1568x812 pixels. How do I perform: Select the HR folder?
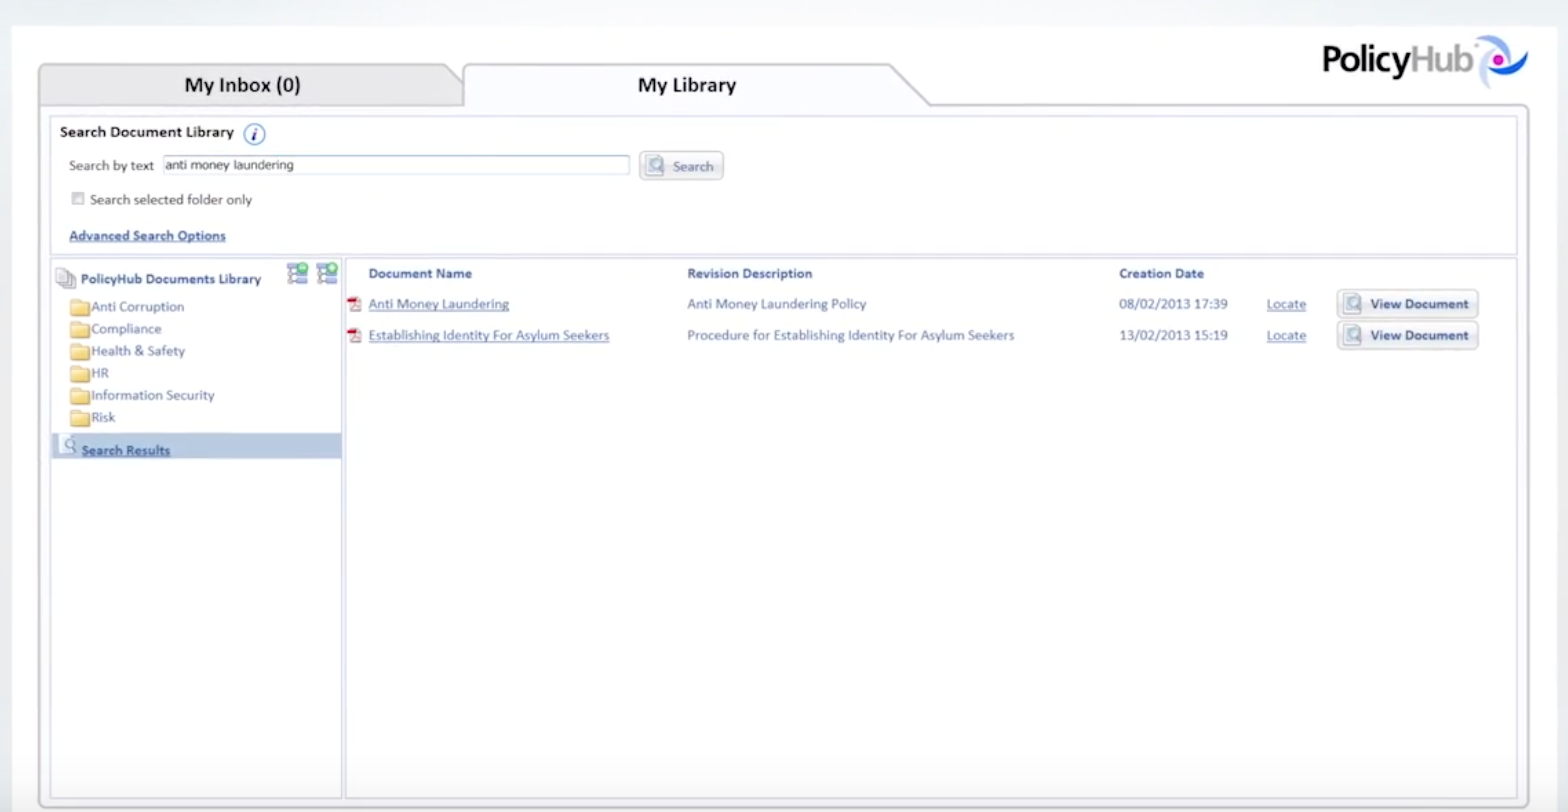100,373
